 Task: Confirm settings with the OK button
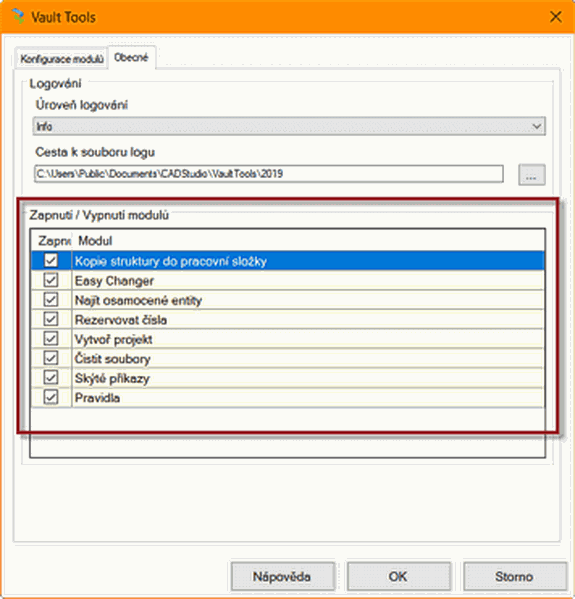pos(399,576)
